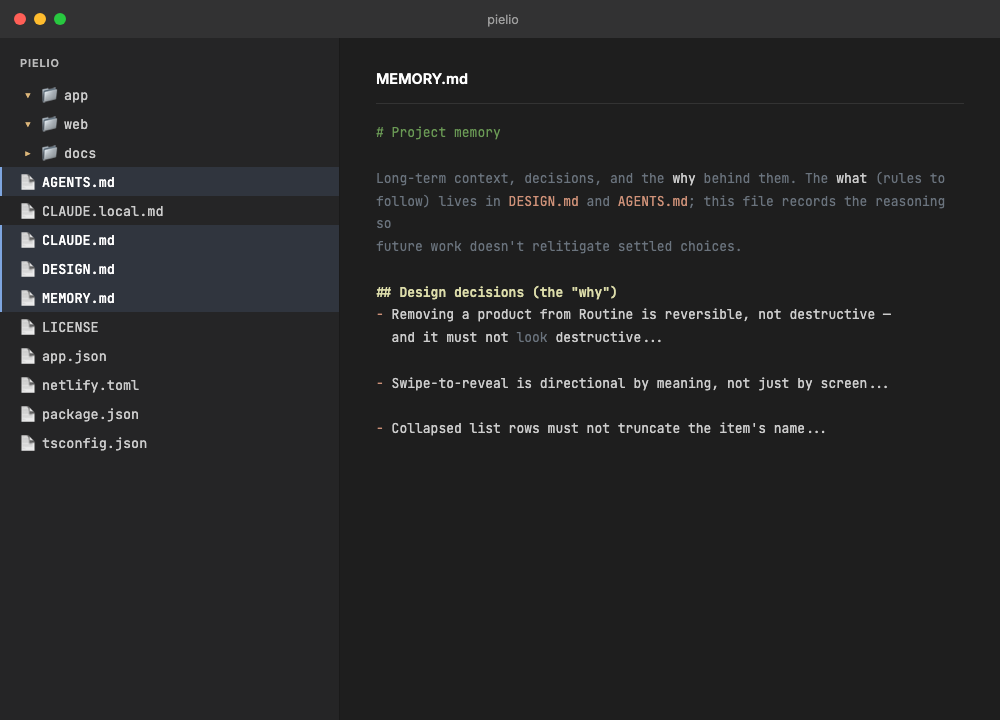This screenshot has width=1000, height=720.
Task: Click the '# Project memory' heading
Action: 438,132
